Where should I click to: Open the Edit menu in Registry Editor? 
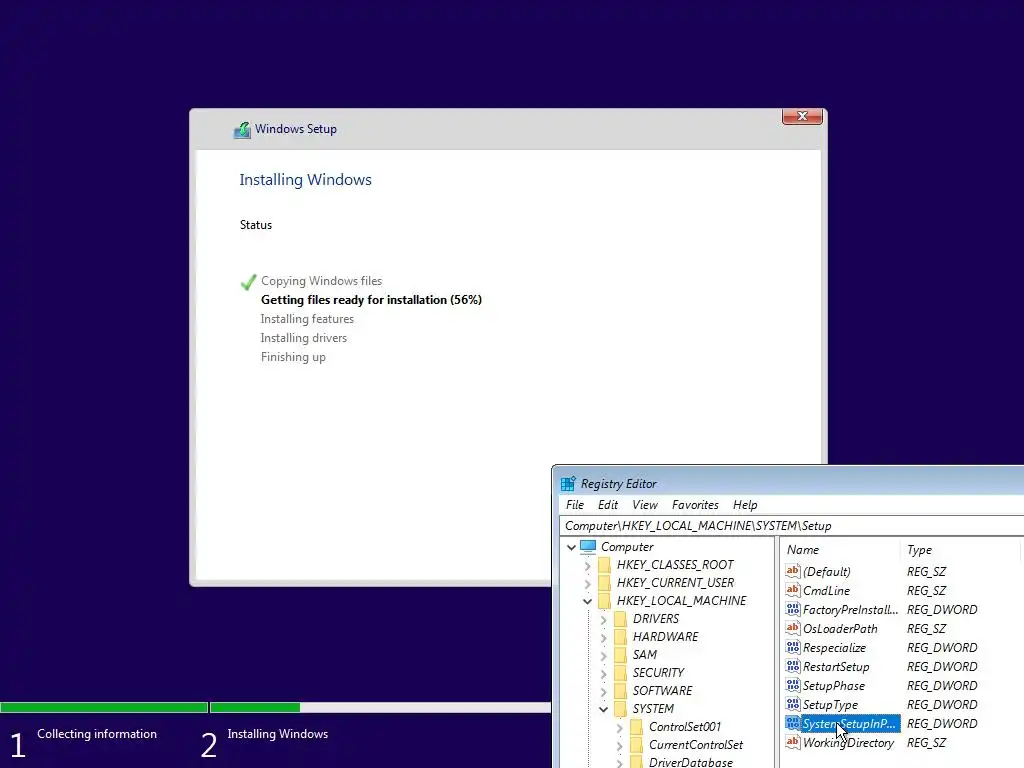coord(607,505)
